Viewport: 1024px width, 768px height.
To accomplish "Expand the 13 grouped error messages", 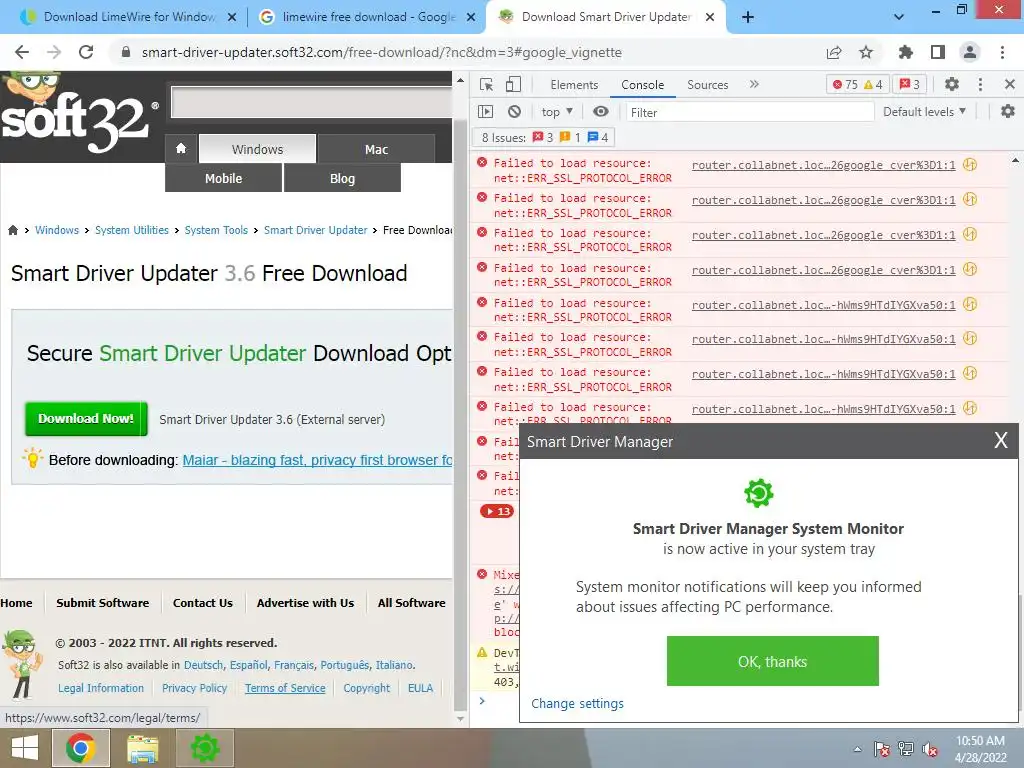I will tap(497, 511).
